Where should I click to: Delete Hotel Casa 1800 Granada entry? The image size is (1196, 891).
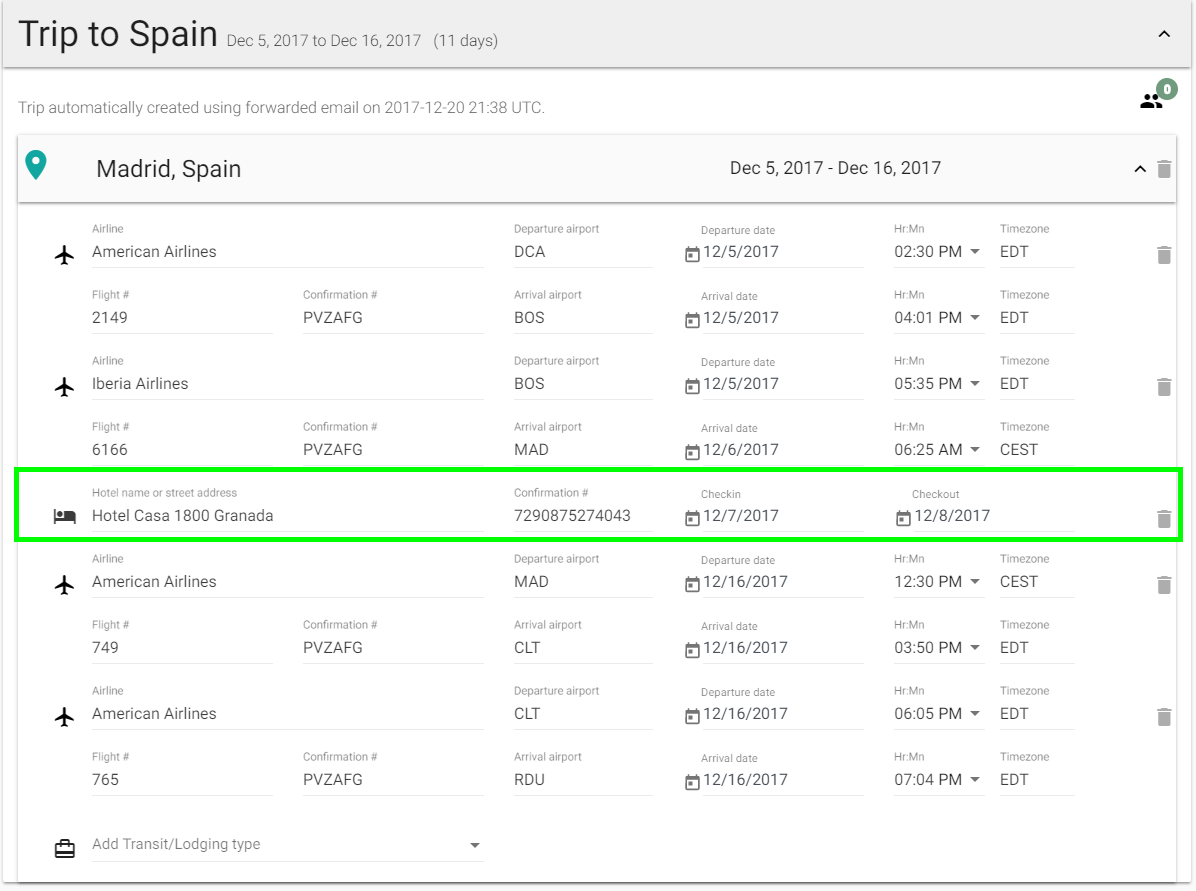point(1164,519)
